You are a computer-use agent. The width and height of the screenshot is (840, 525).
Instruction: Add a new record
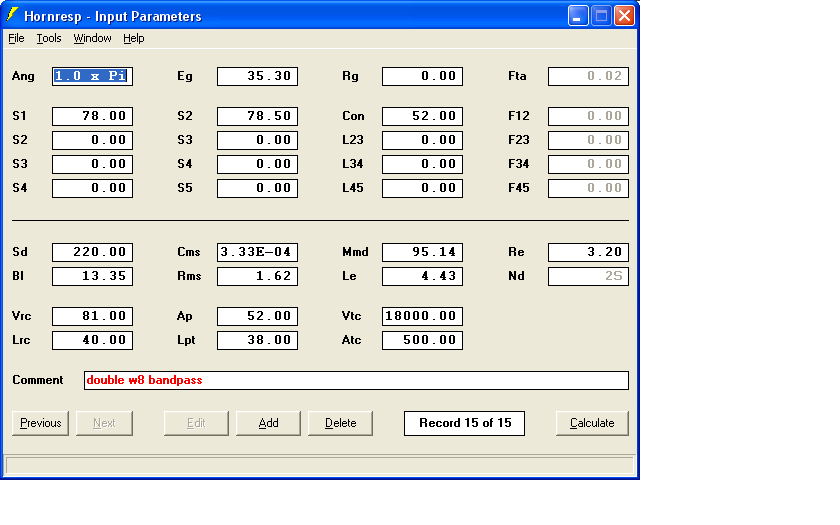pos(268,423)
